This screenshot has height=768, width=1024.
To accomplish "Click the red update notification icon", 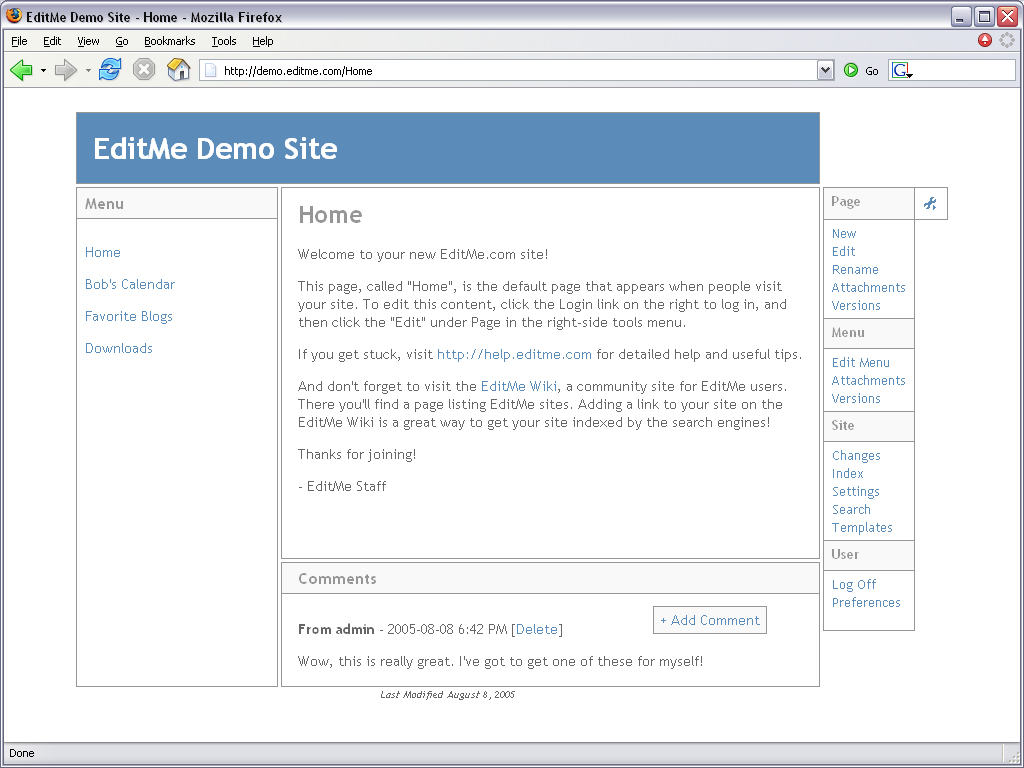I will pos(985,40).
